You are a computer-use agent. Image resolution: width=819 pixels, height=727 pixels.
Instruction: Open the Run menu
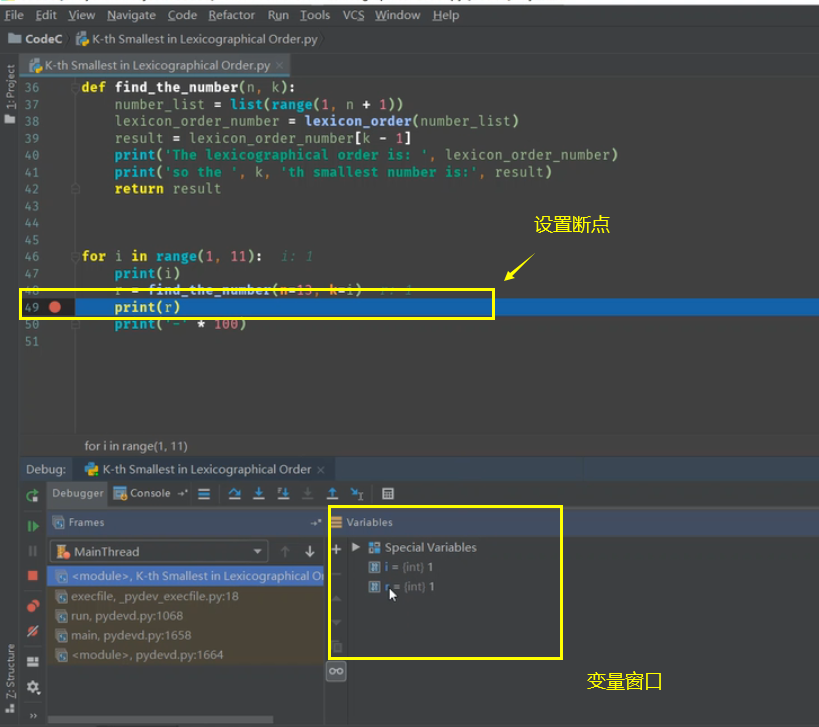click(x=278, y=15)
